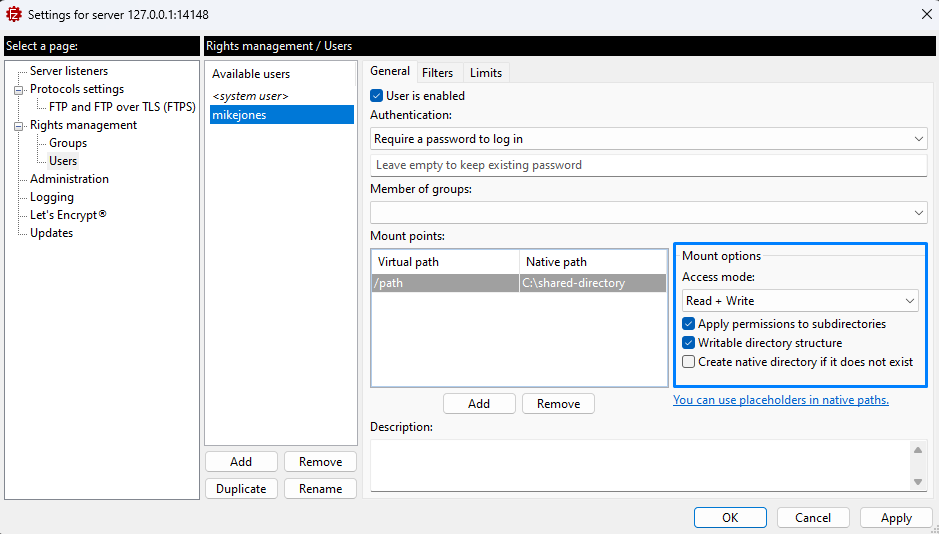The height and width of the screenshot is (534, 939).
Task: Select the Groups page in tree
Action: tap(68, 143)
